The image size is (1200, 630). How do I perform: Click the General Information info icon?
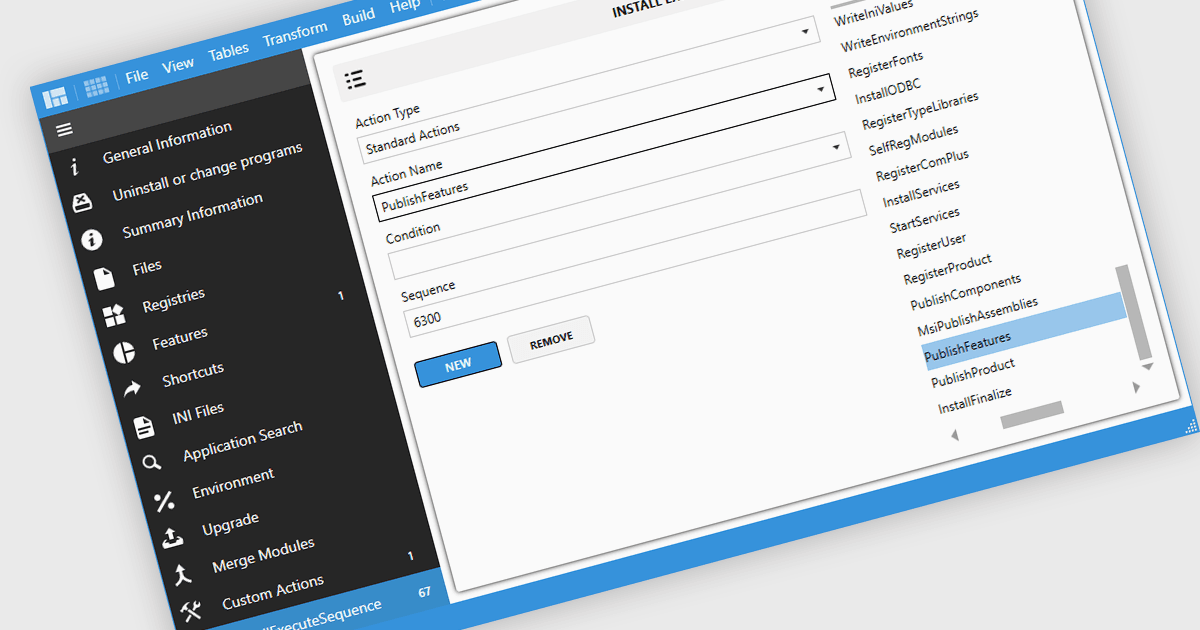(x=75, y=168)
